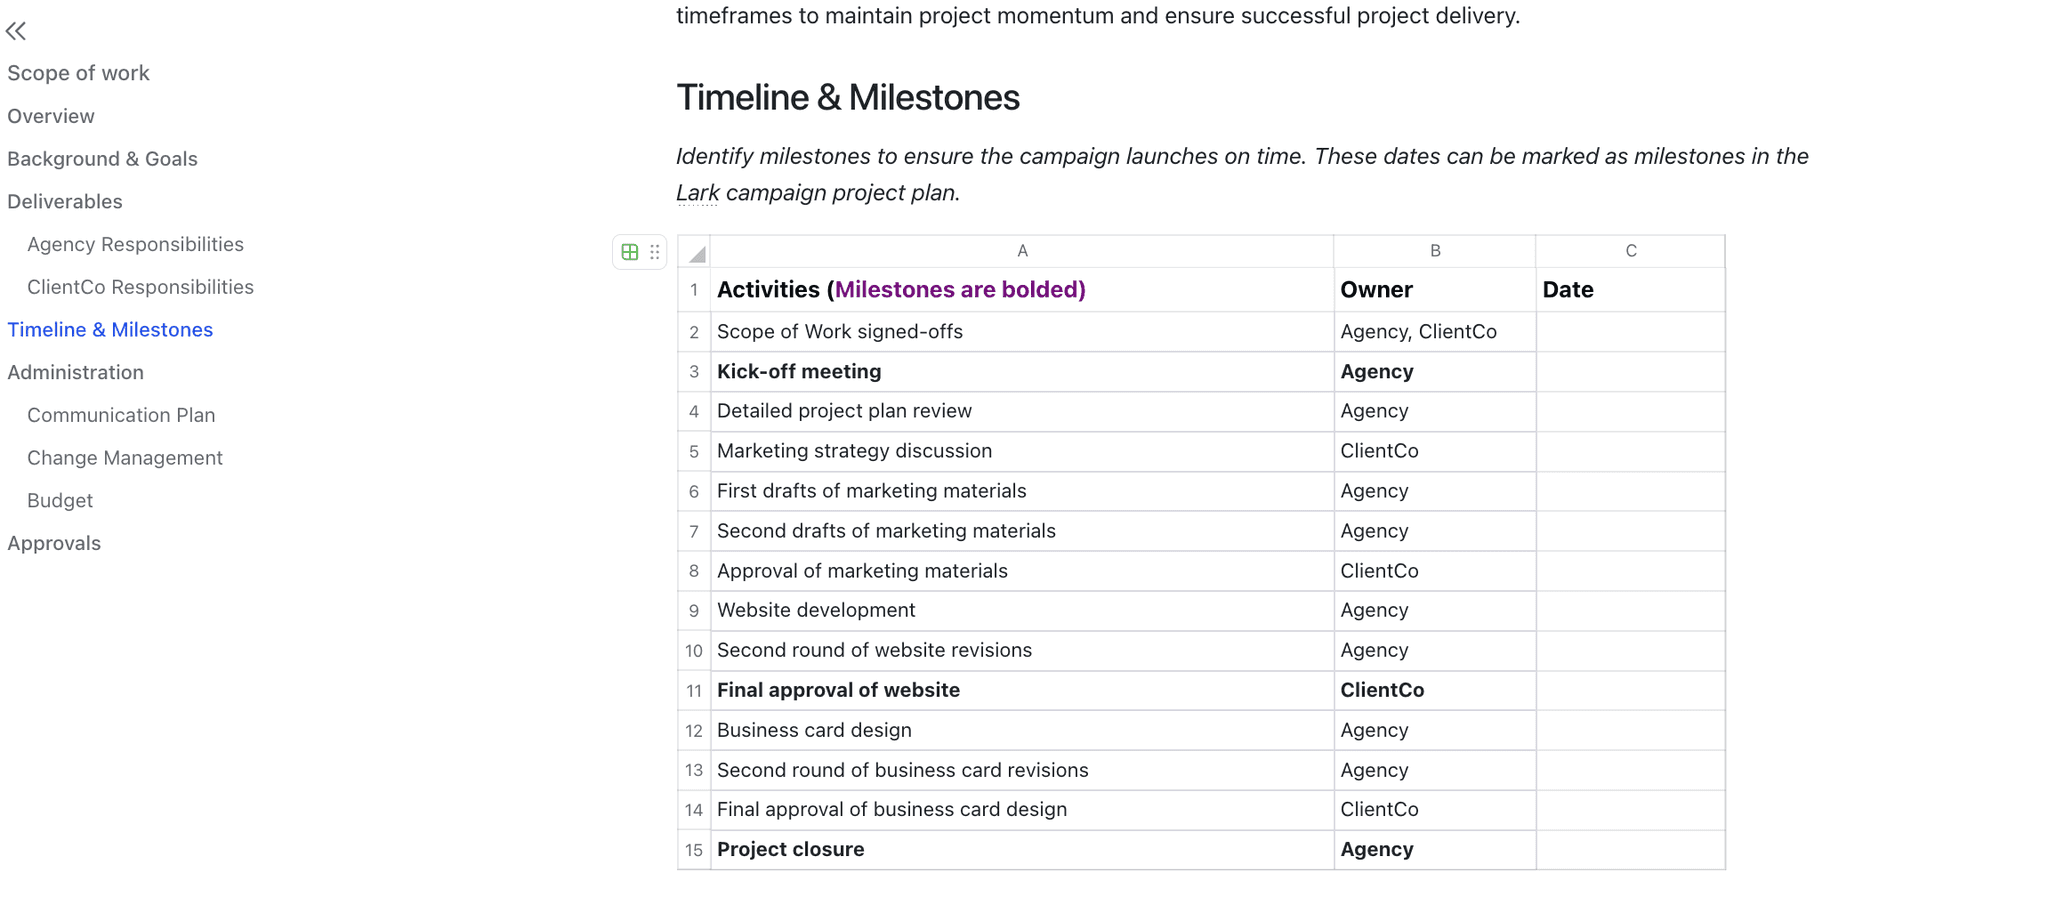
Task: Open Approvals section in outline
Action: tap(54, 544)
